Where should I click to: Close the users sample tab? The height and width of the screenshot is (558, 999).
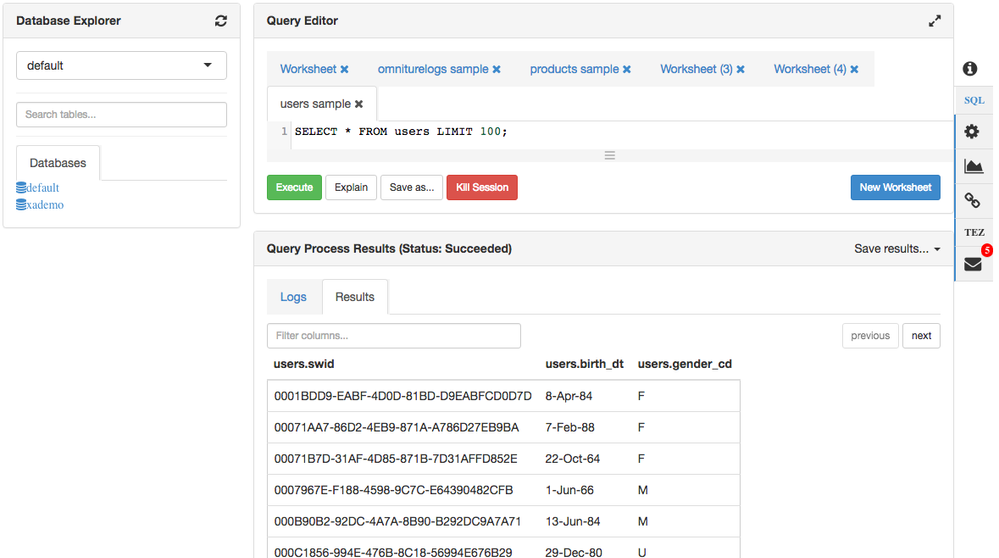[359, 104]
